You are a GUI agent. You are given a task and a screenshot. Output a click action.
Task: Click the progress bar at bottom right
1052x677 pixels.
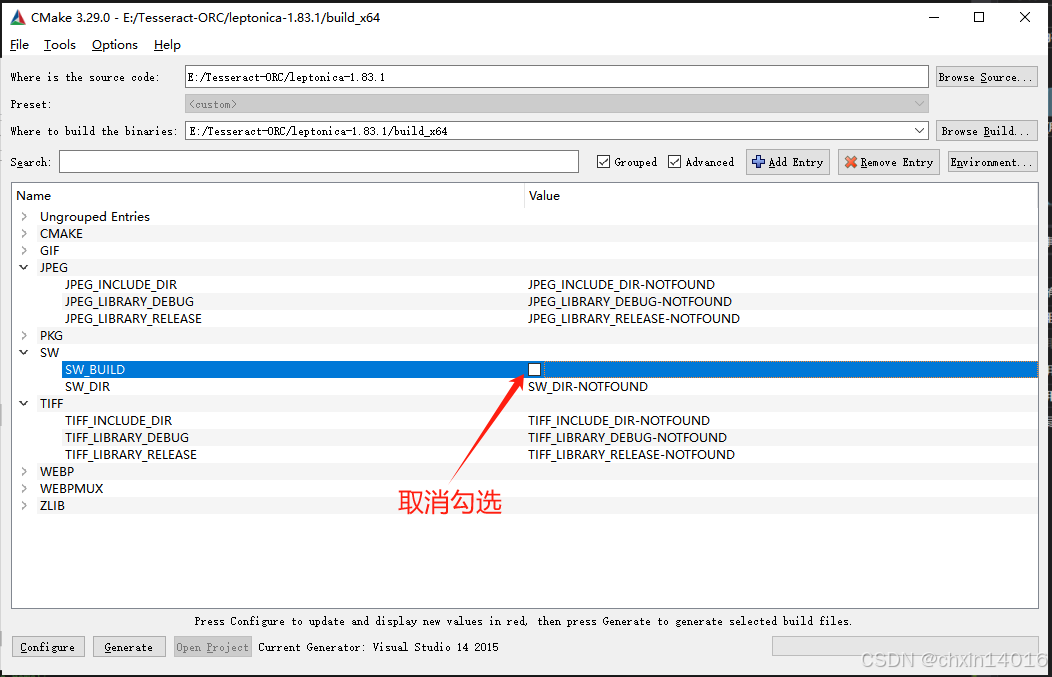pos(904,646)
